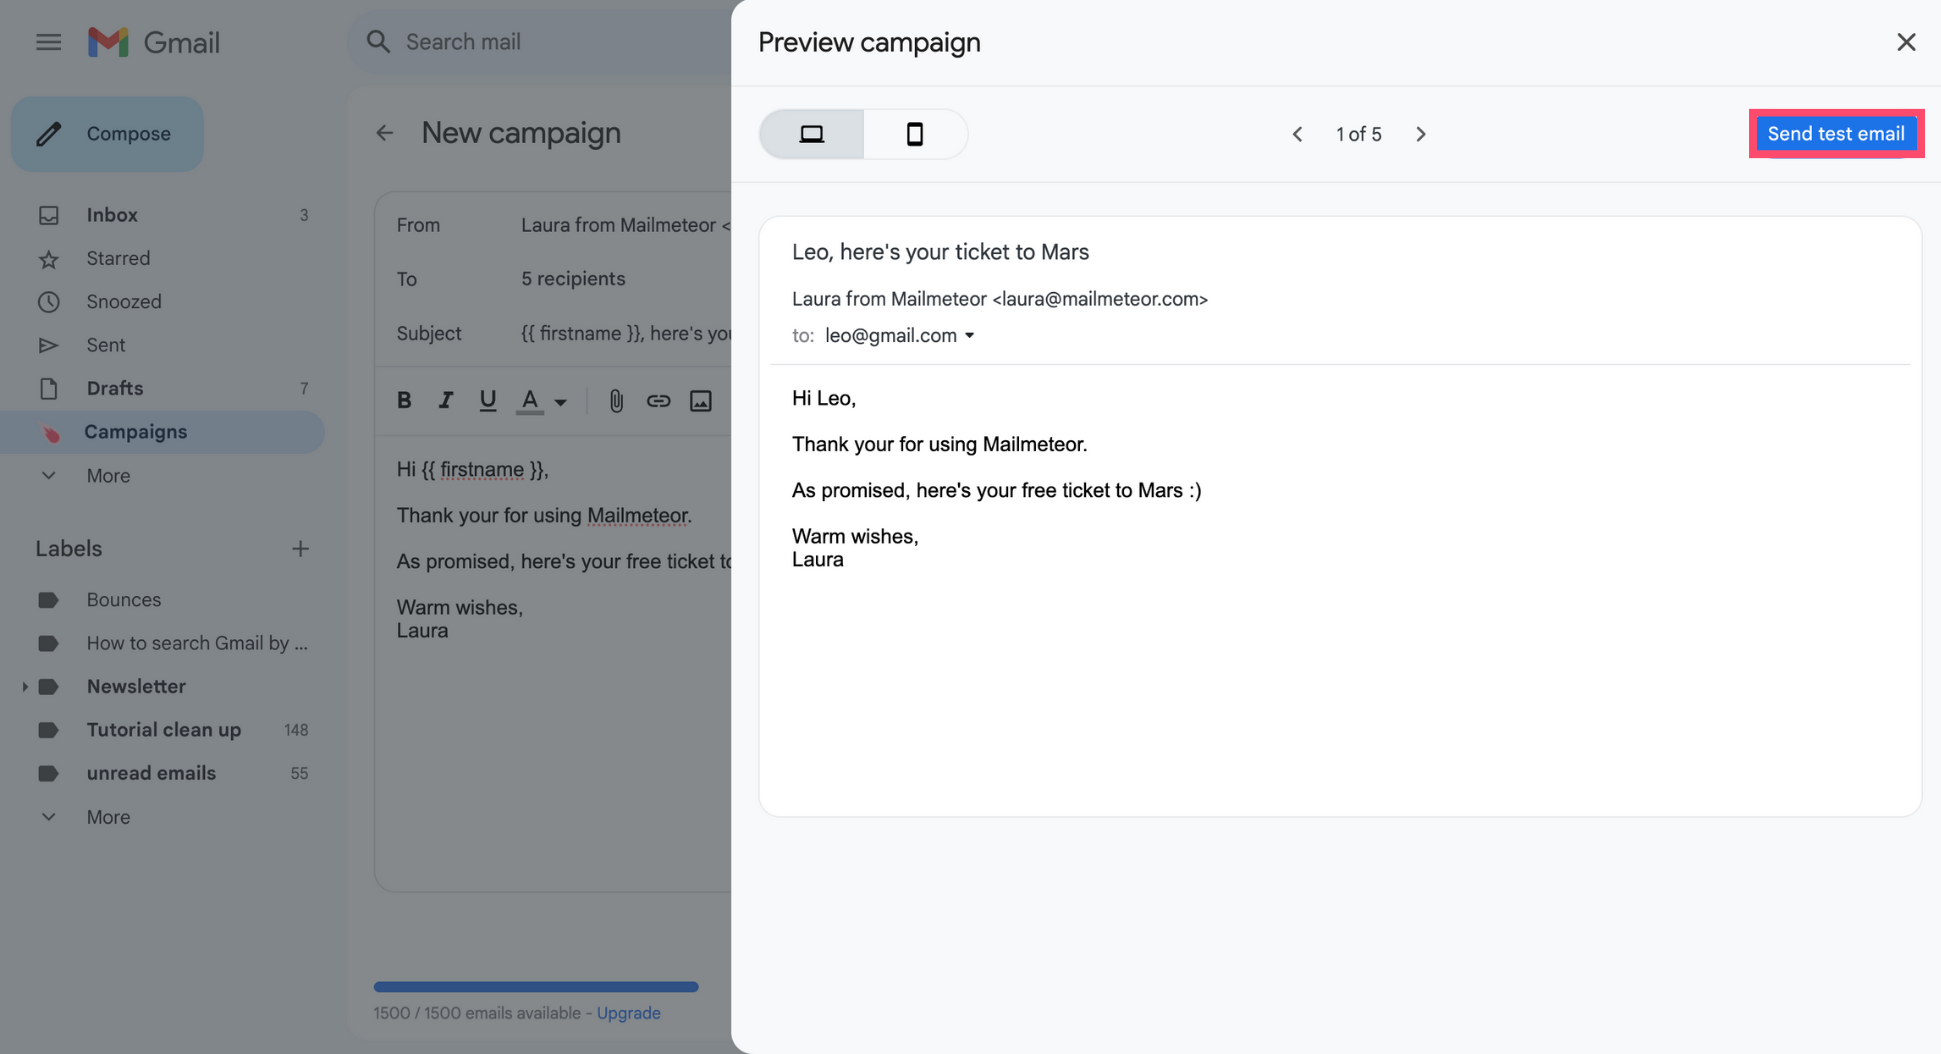The width and height of the screenshot is (1941, 1054).
Task: Click the 'Hi Leo,' greeting in preview
Action: (824, 398)
